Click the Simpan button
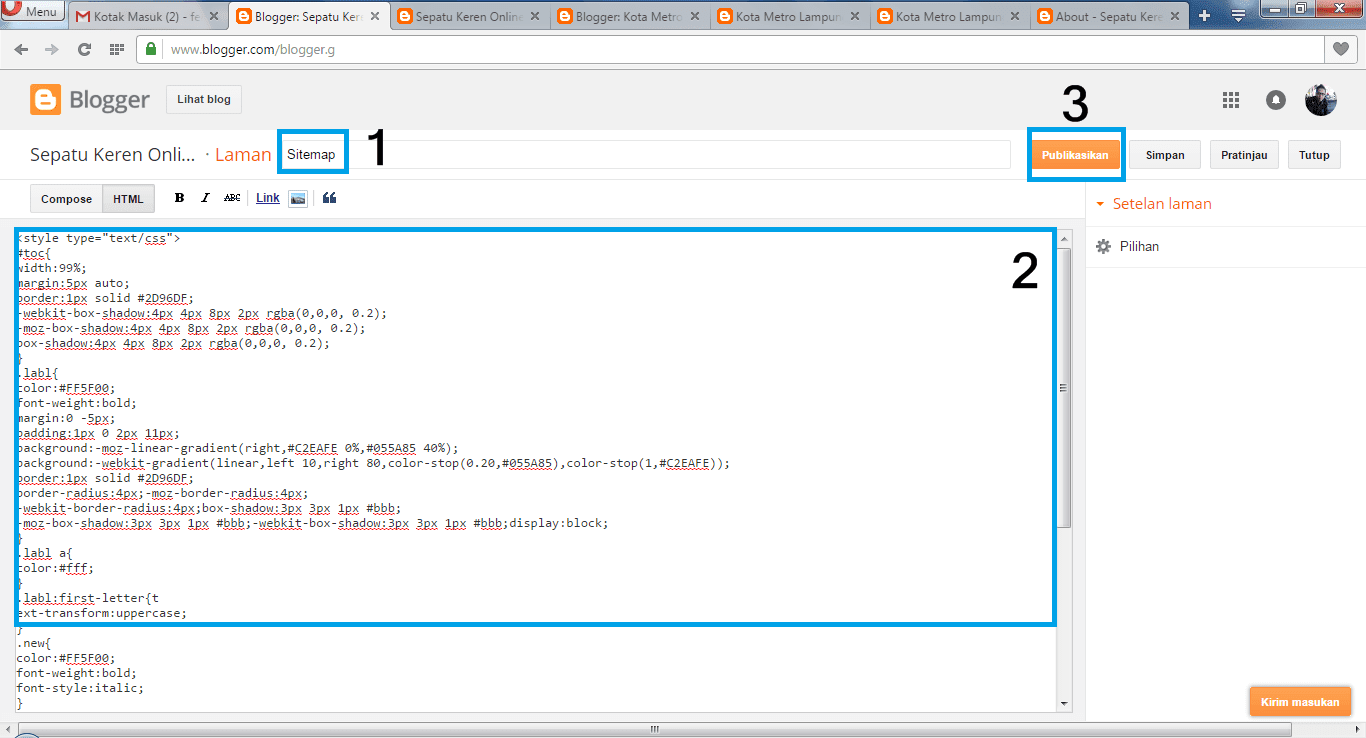Viewport: 1366px width, 738px height. tap(1165, 155)
